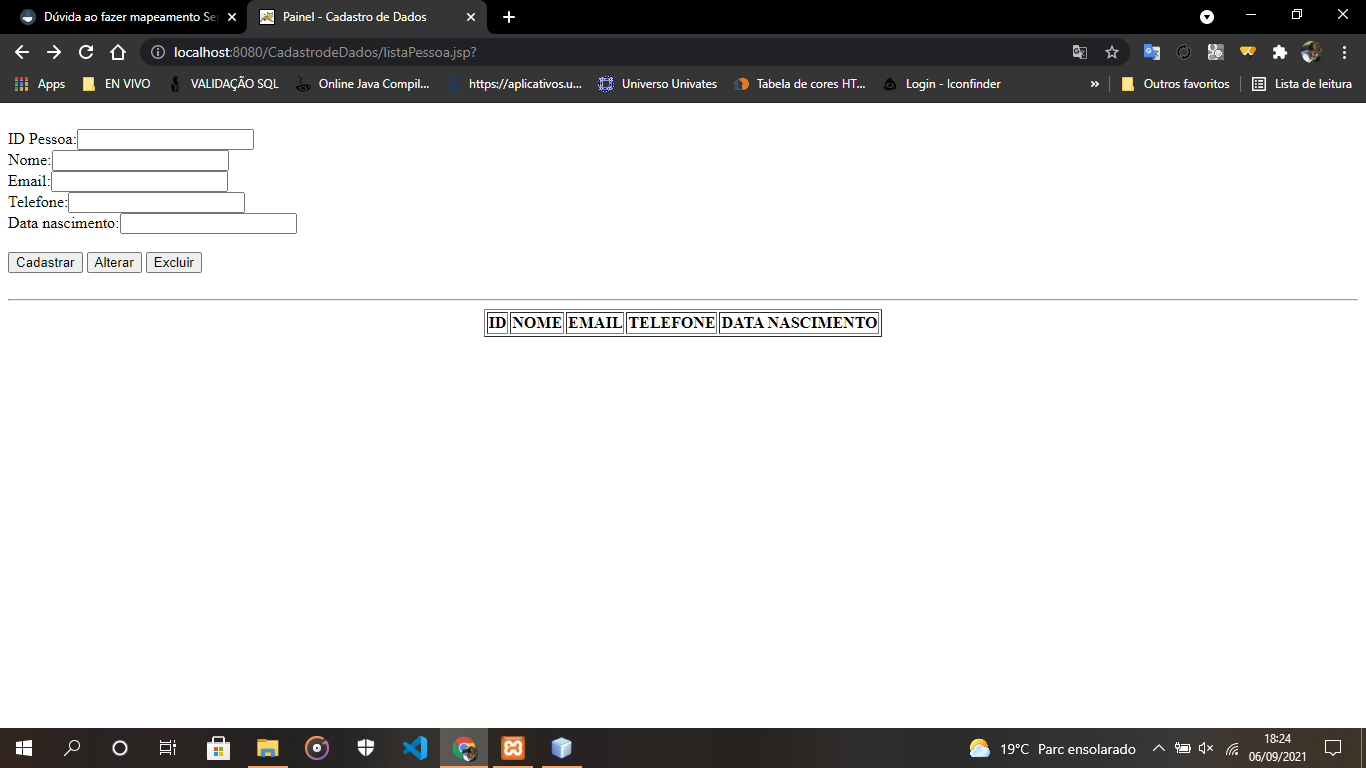Open the Apps bookmark shortcut
The width and height of the screenshot is (1366, 768).
pyautogui.click(x=40, y=84)
